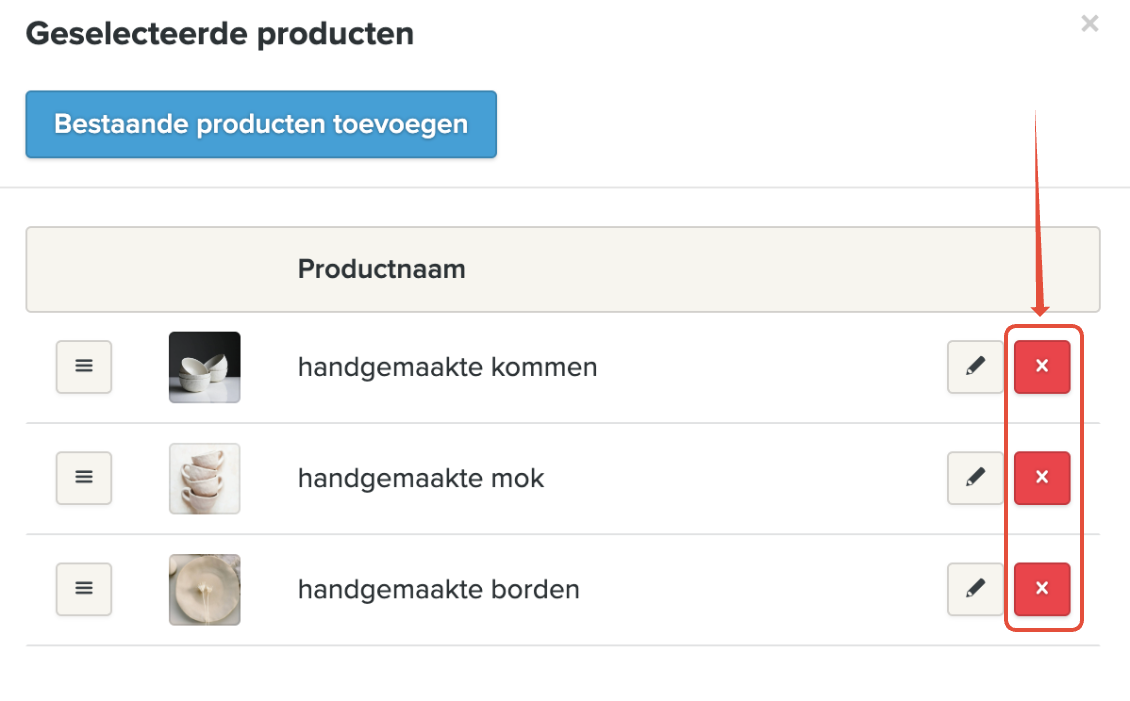Edit handgemaakte borden with pencil icon
The image size is (1130, 701).
(x=975, y=589)
